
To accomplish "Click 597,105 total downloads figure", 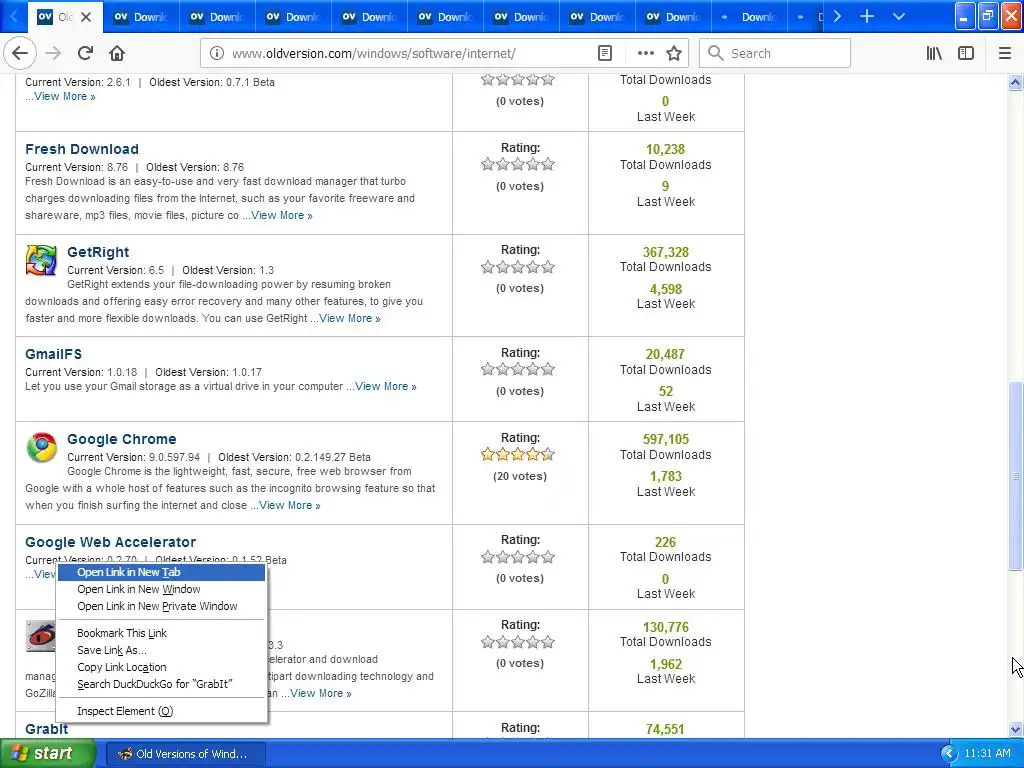I will (x=665, y=439).
